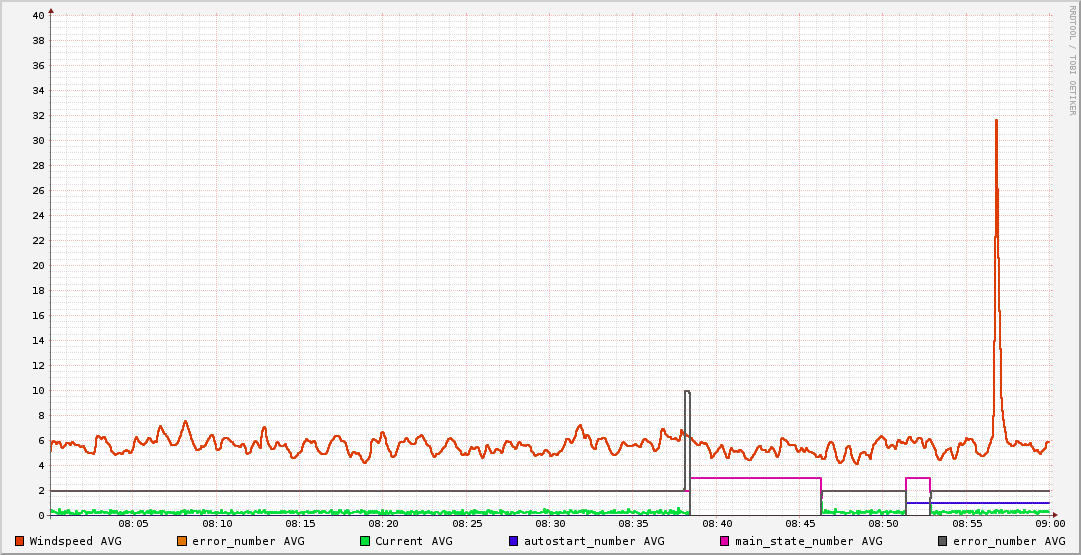Click the 08:05 time axis label
The image size is (1081, 555).
(x=133, y=523)
